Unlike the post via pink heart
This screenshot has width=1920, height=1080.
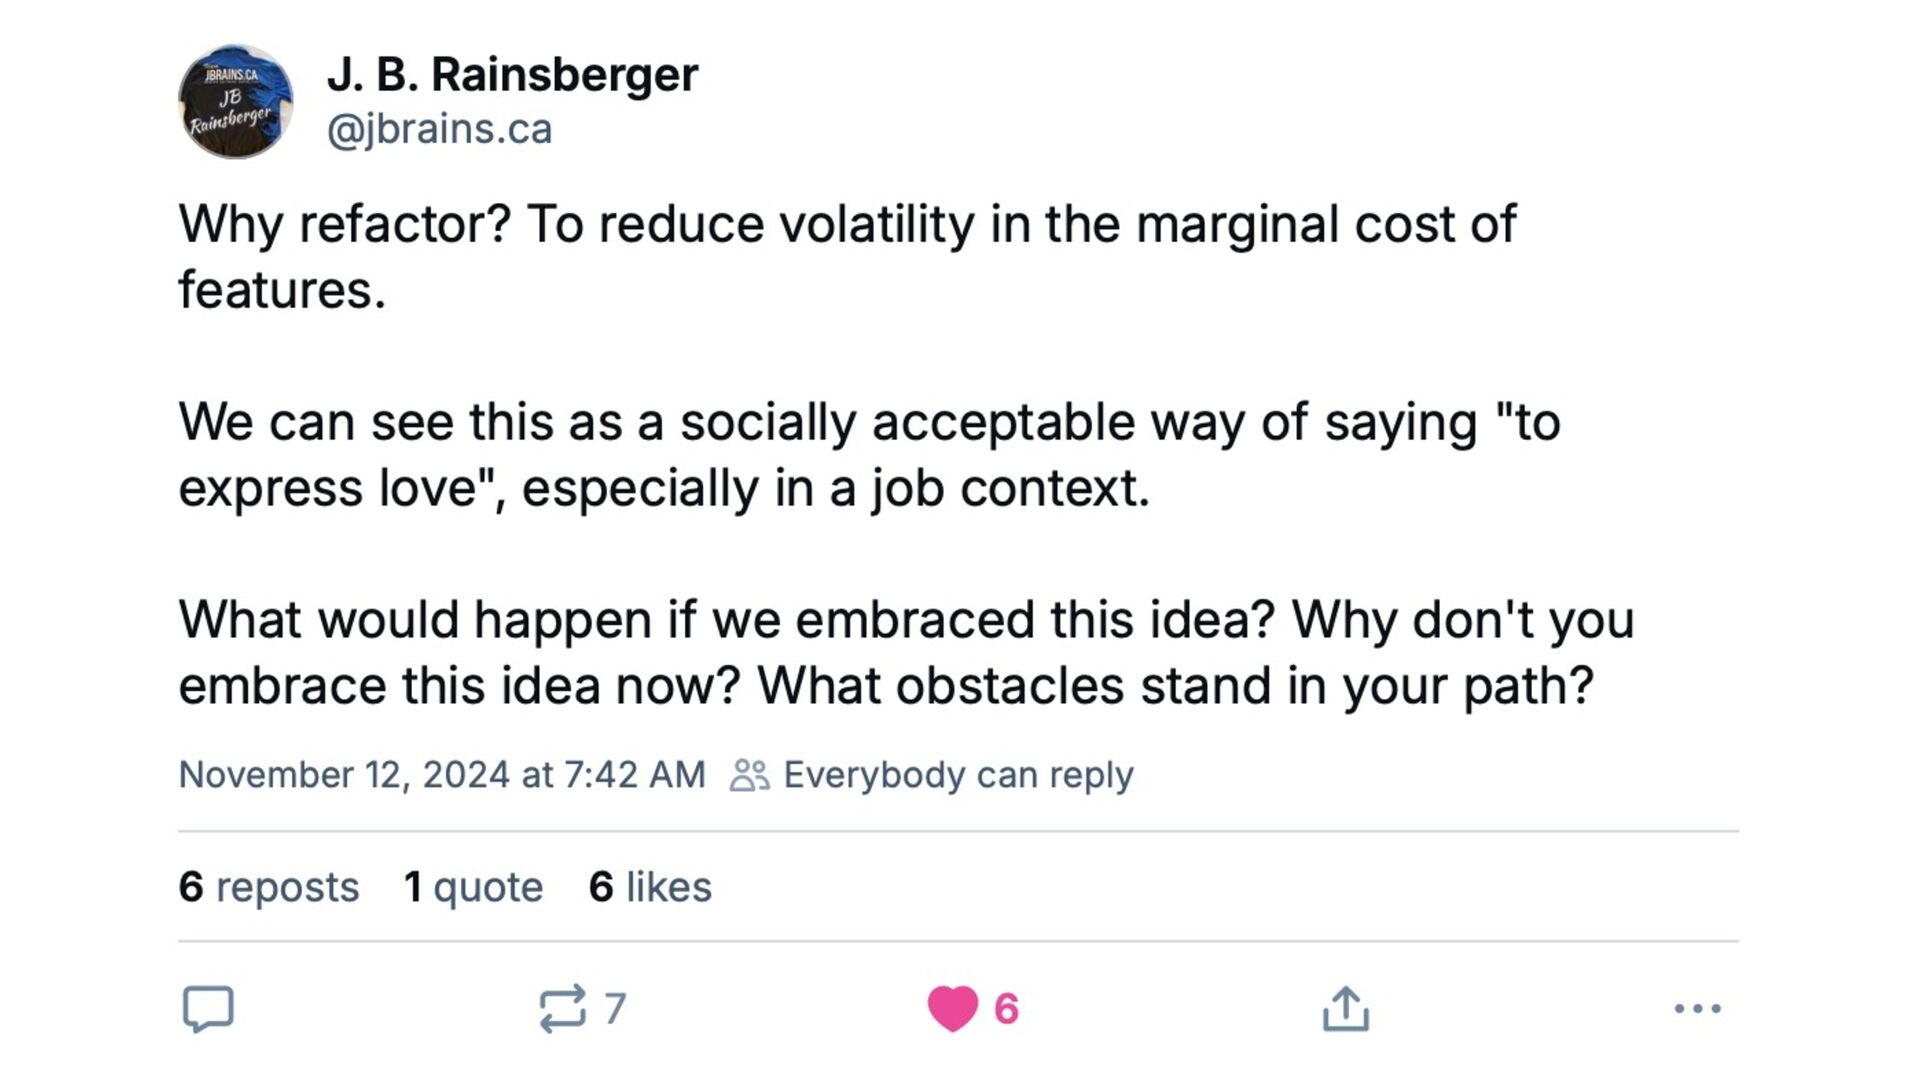[x=952, y=1008]
